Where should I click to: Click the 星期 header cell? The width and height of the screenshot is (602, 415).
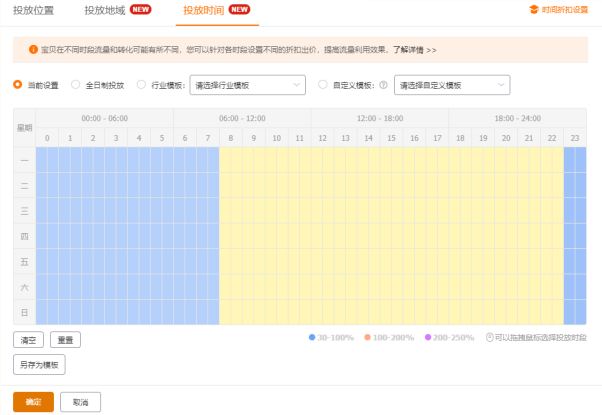pyautogui.click(x=25, y=128)
